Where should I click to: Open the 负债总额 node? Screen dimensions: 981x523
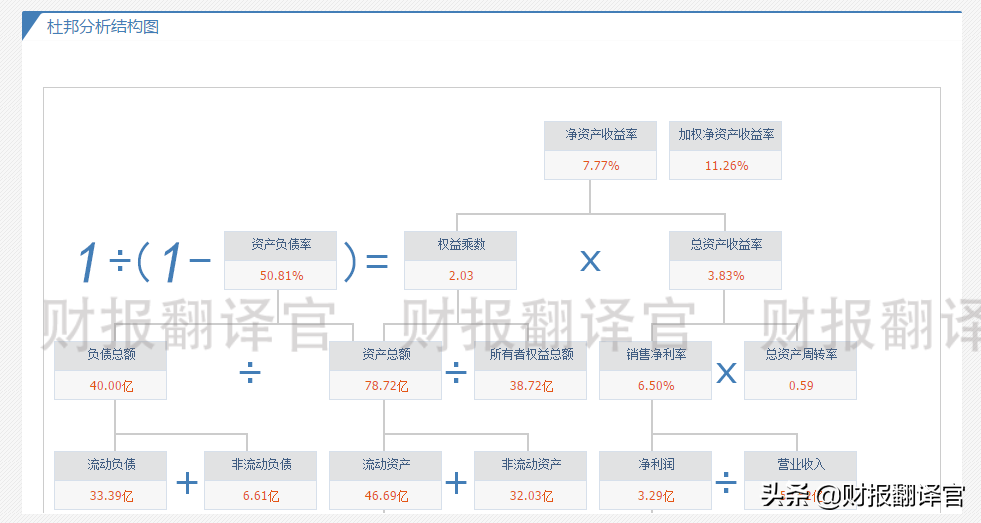110,370
